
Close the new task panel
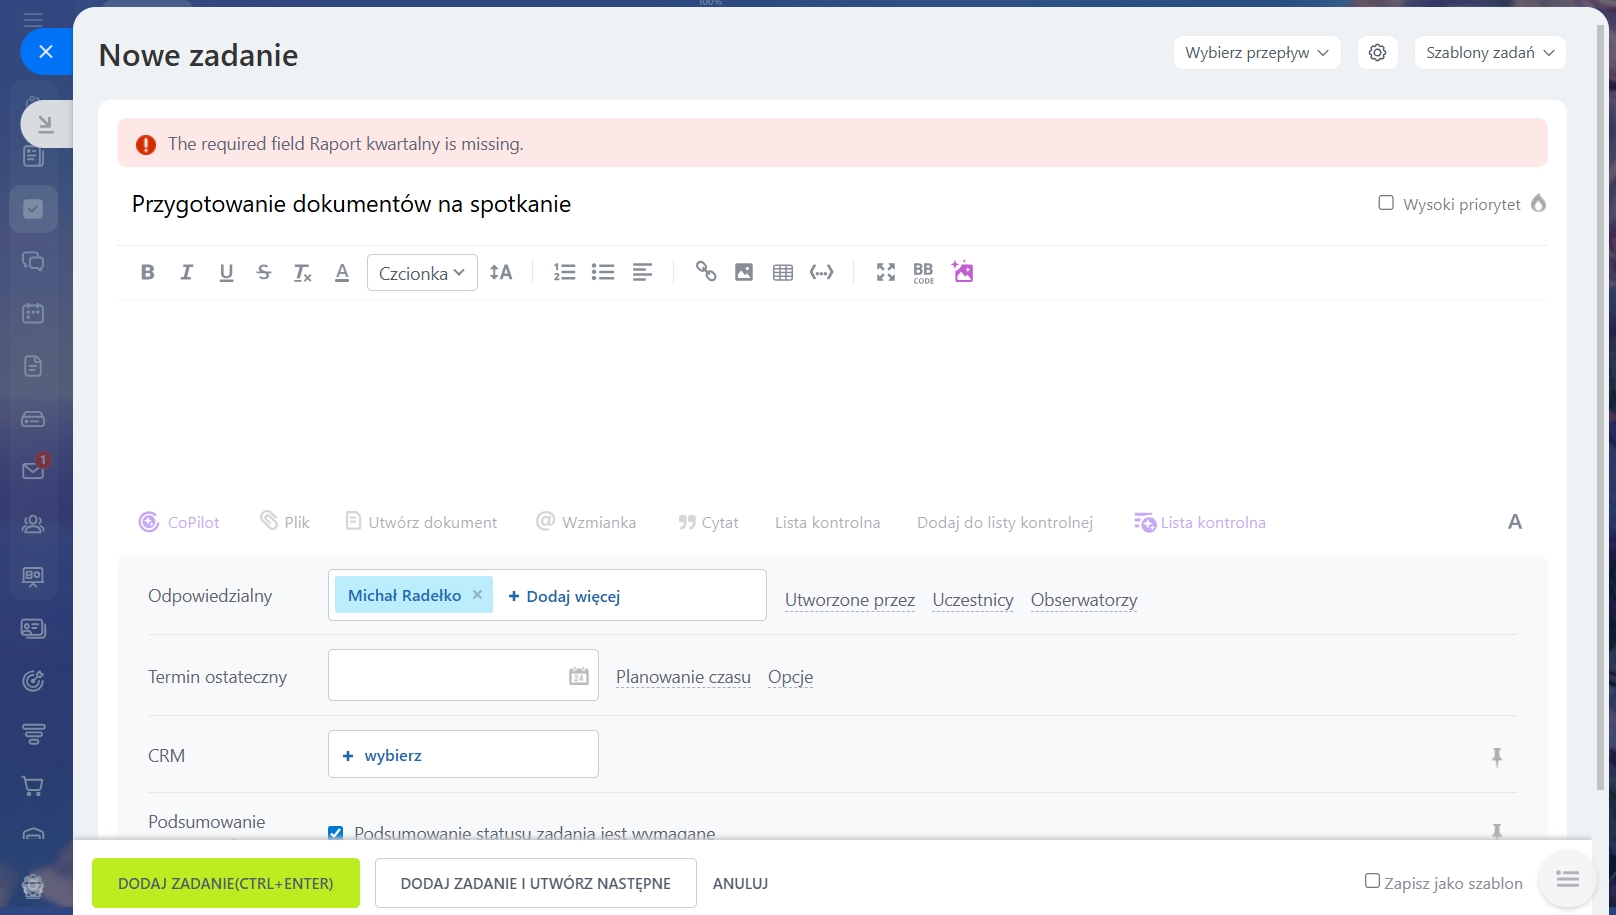[x=46, y=51]
